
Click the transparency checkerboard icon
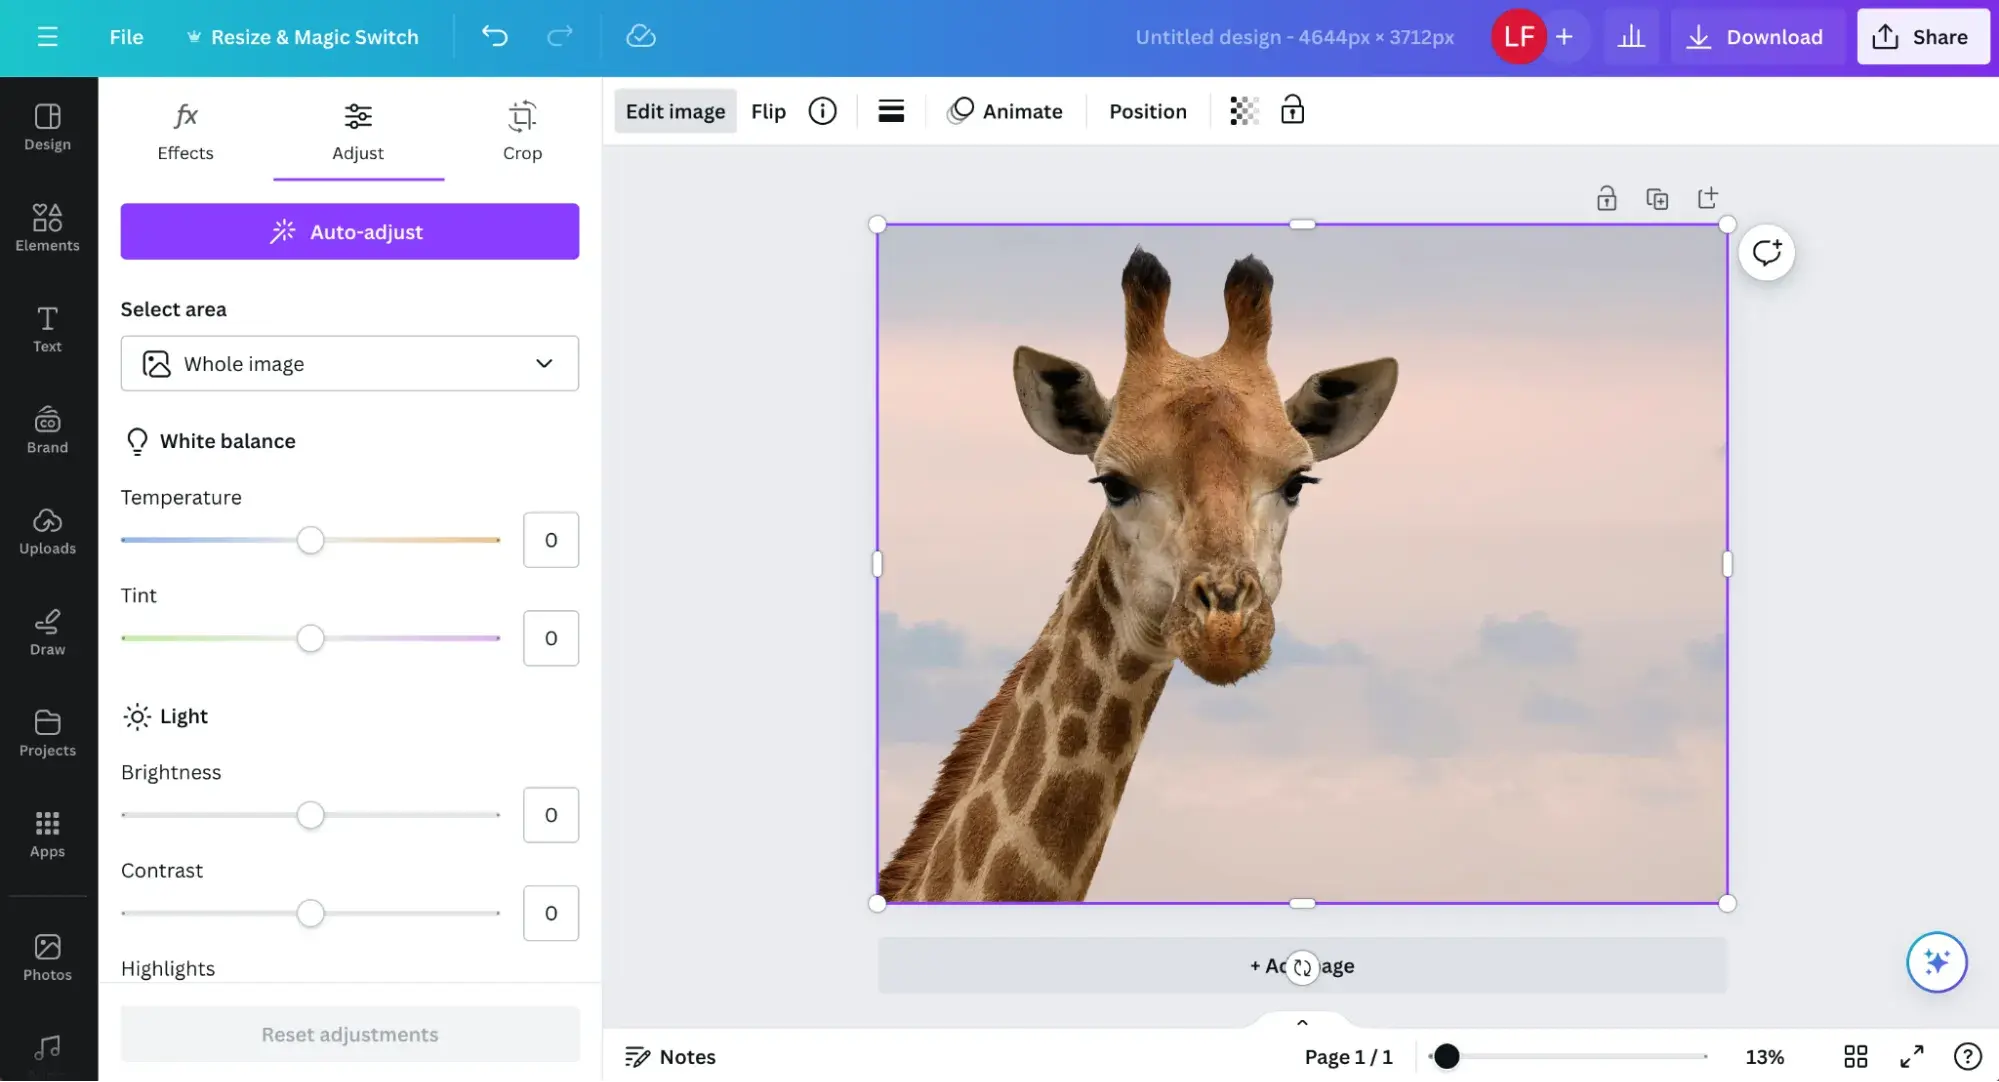(1243, 111)
